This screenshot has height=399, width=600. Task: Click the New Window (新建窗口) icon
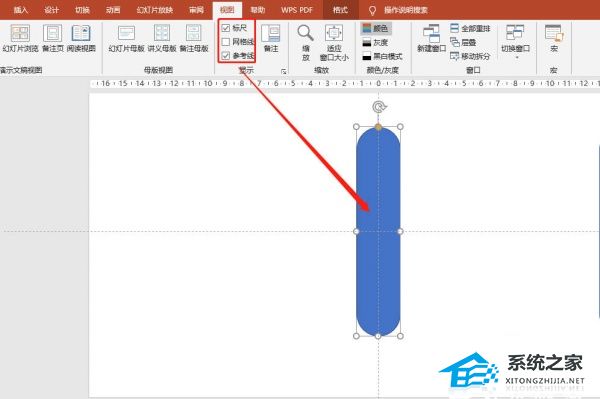(x=432, y=34)
